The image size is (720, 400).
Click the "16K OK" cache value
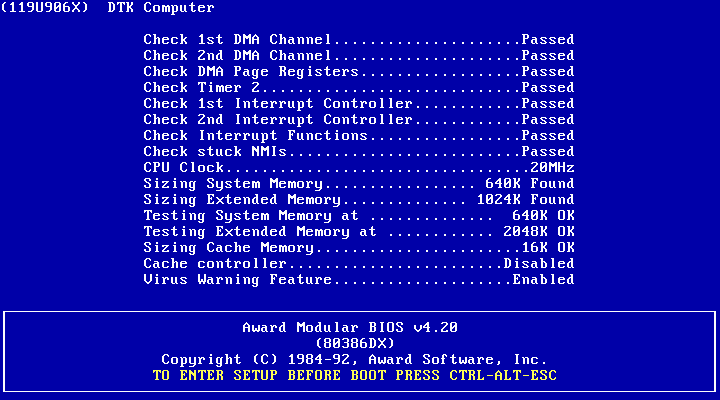pos(548,248)
